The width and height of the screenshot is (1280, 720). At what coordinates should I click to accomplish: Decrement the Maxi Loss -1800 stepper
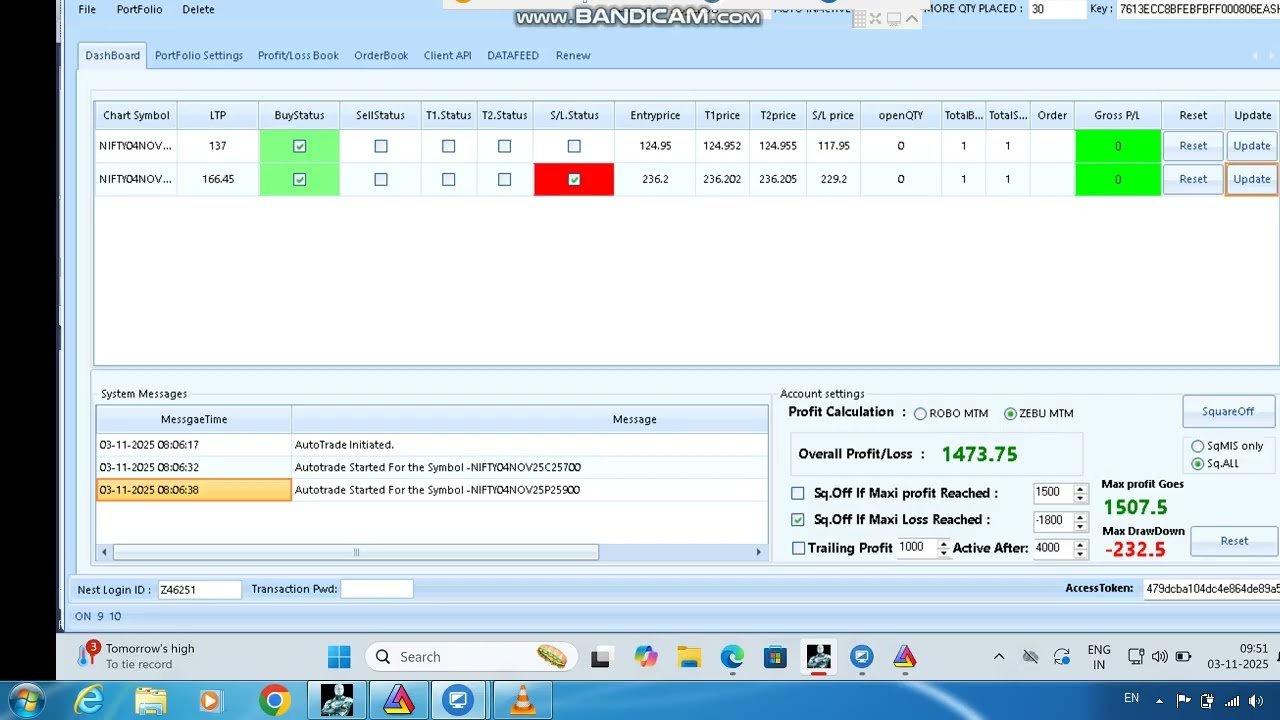point(1078,525)
